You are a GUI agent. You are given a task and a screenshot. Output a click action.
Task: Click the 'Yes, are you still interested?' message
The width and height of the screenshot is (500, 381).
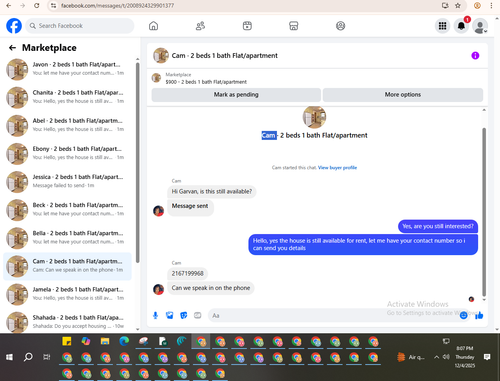[x=438, y=226]
